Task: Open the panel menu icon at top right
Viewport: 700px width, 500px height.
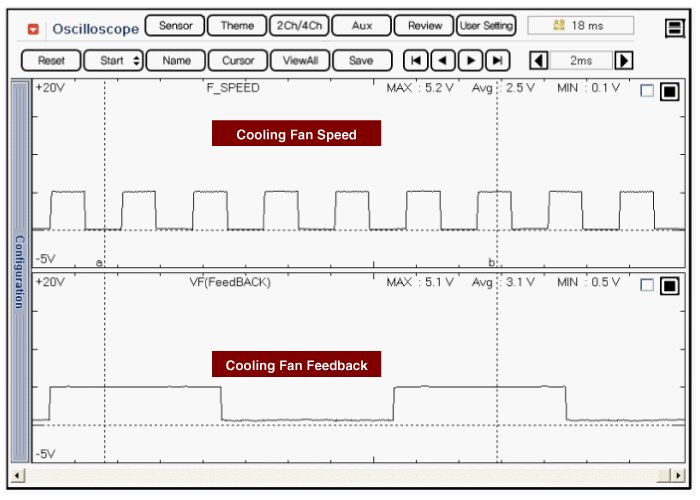Action: point(674,28)
